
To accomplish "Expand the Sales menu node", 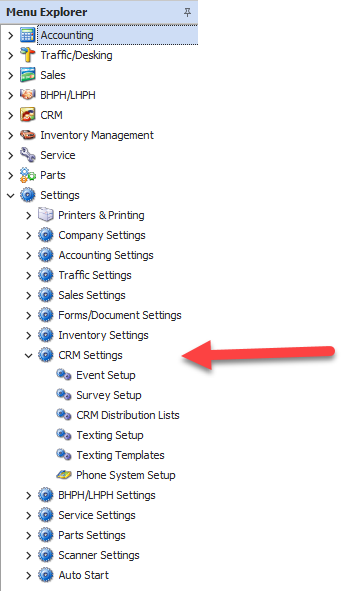I will pyautogui.click(x=11, y=75).
